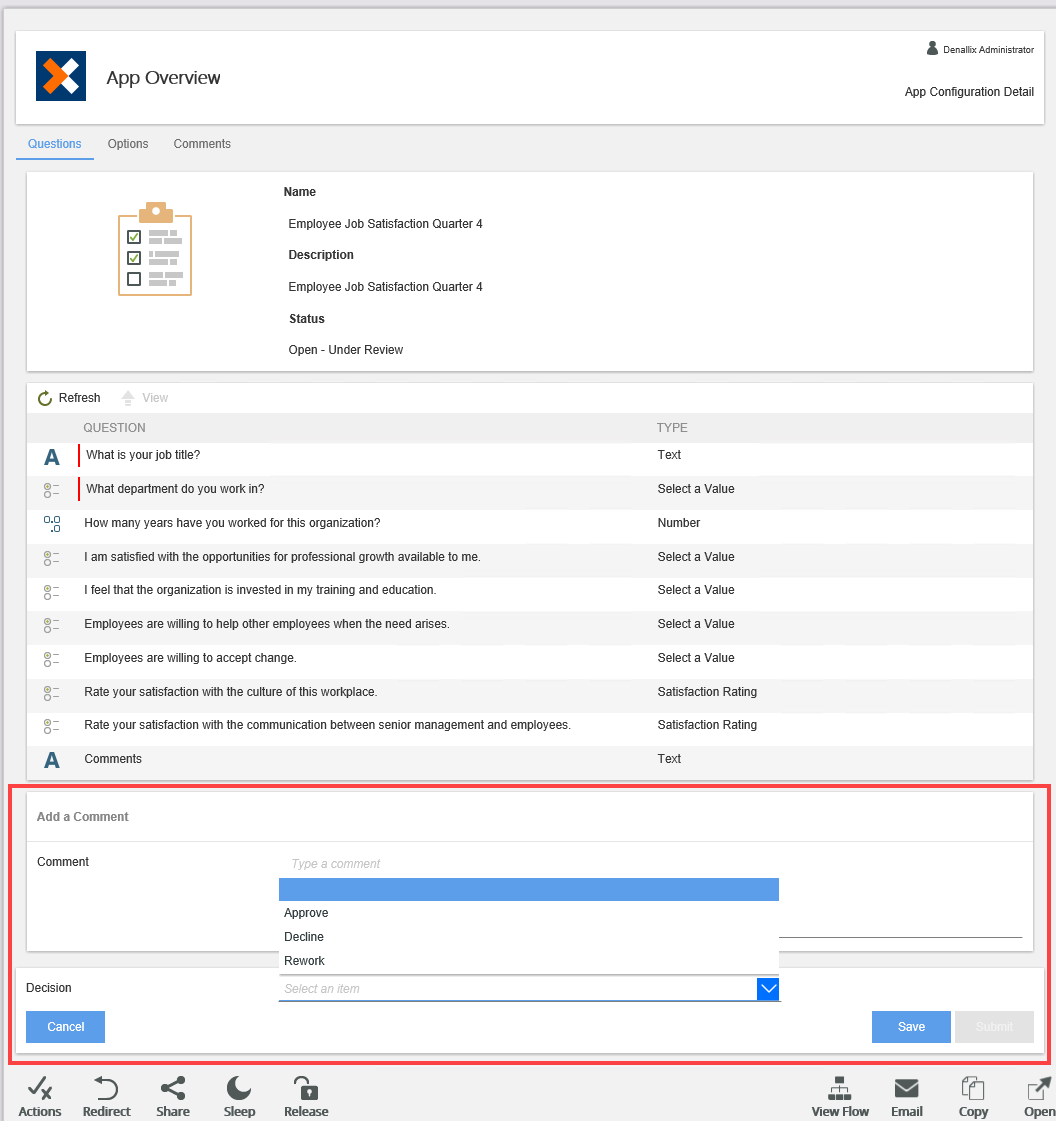1056x1121 pixels.
Task: Click the Sleep moon icon
Action: 239,1088
